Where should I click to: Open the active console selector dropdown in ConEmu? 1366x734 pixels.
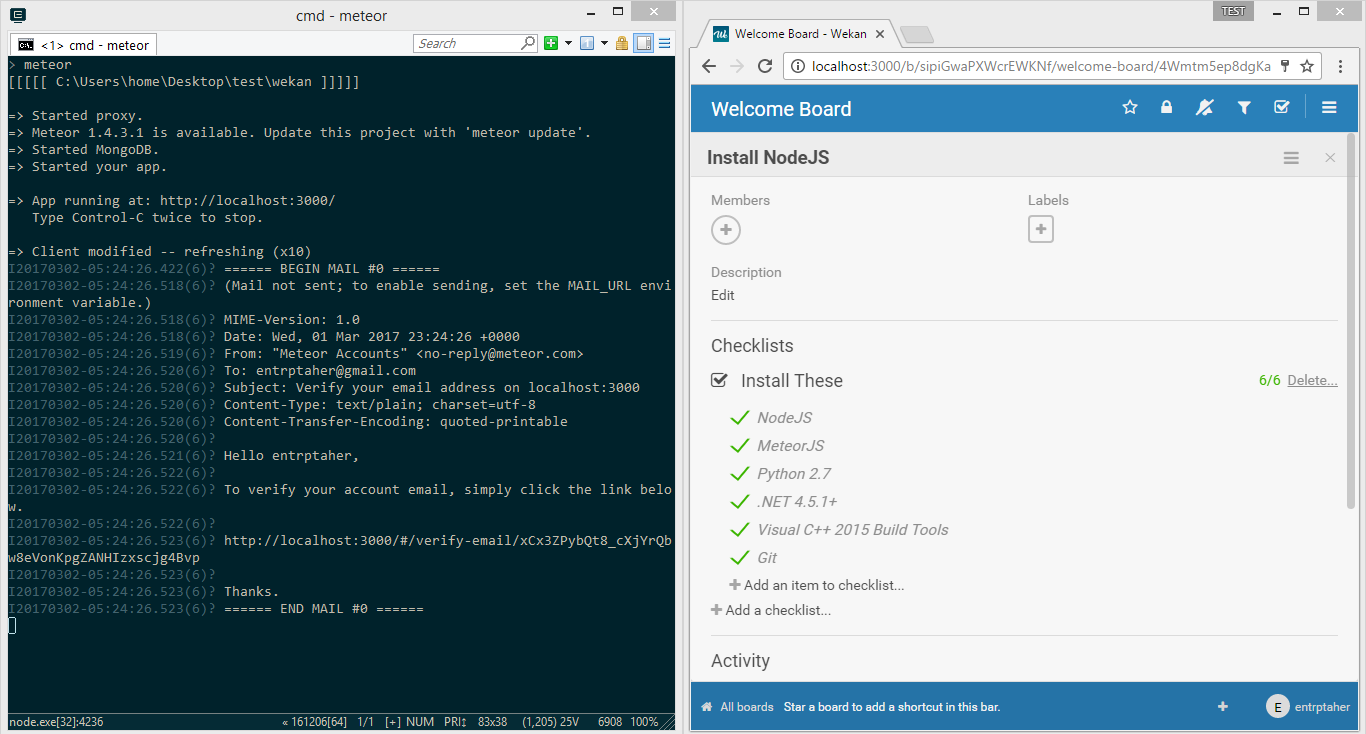[x=604, y=43]
